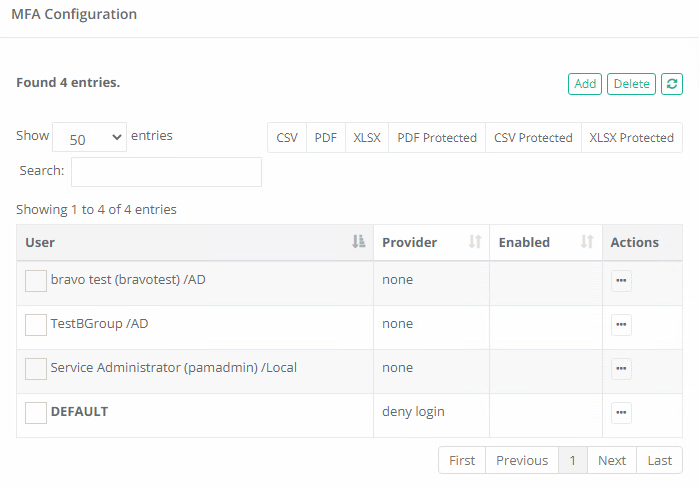Click the 'MFA Configuration' heading
Viewport: 699px width, 487px height.
tap(74, 14)
